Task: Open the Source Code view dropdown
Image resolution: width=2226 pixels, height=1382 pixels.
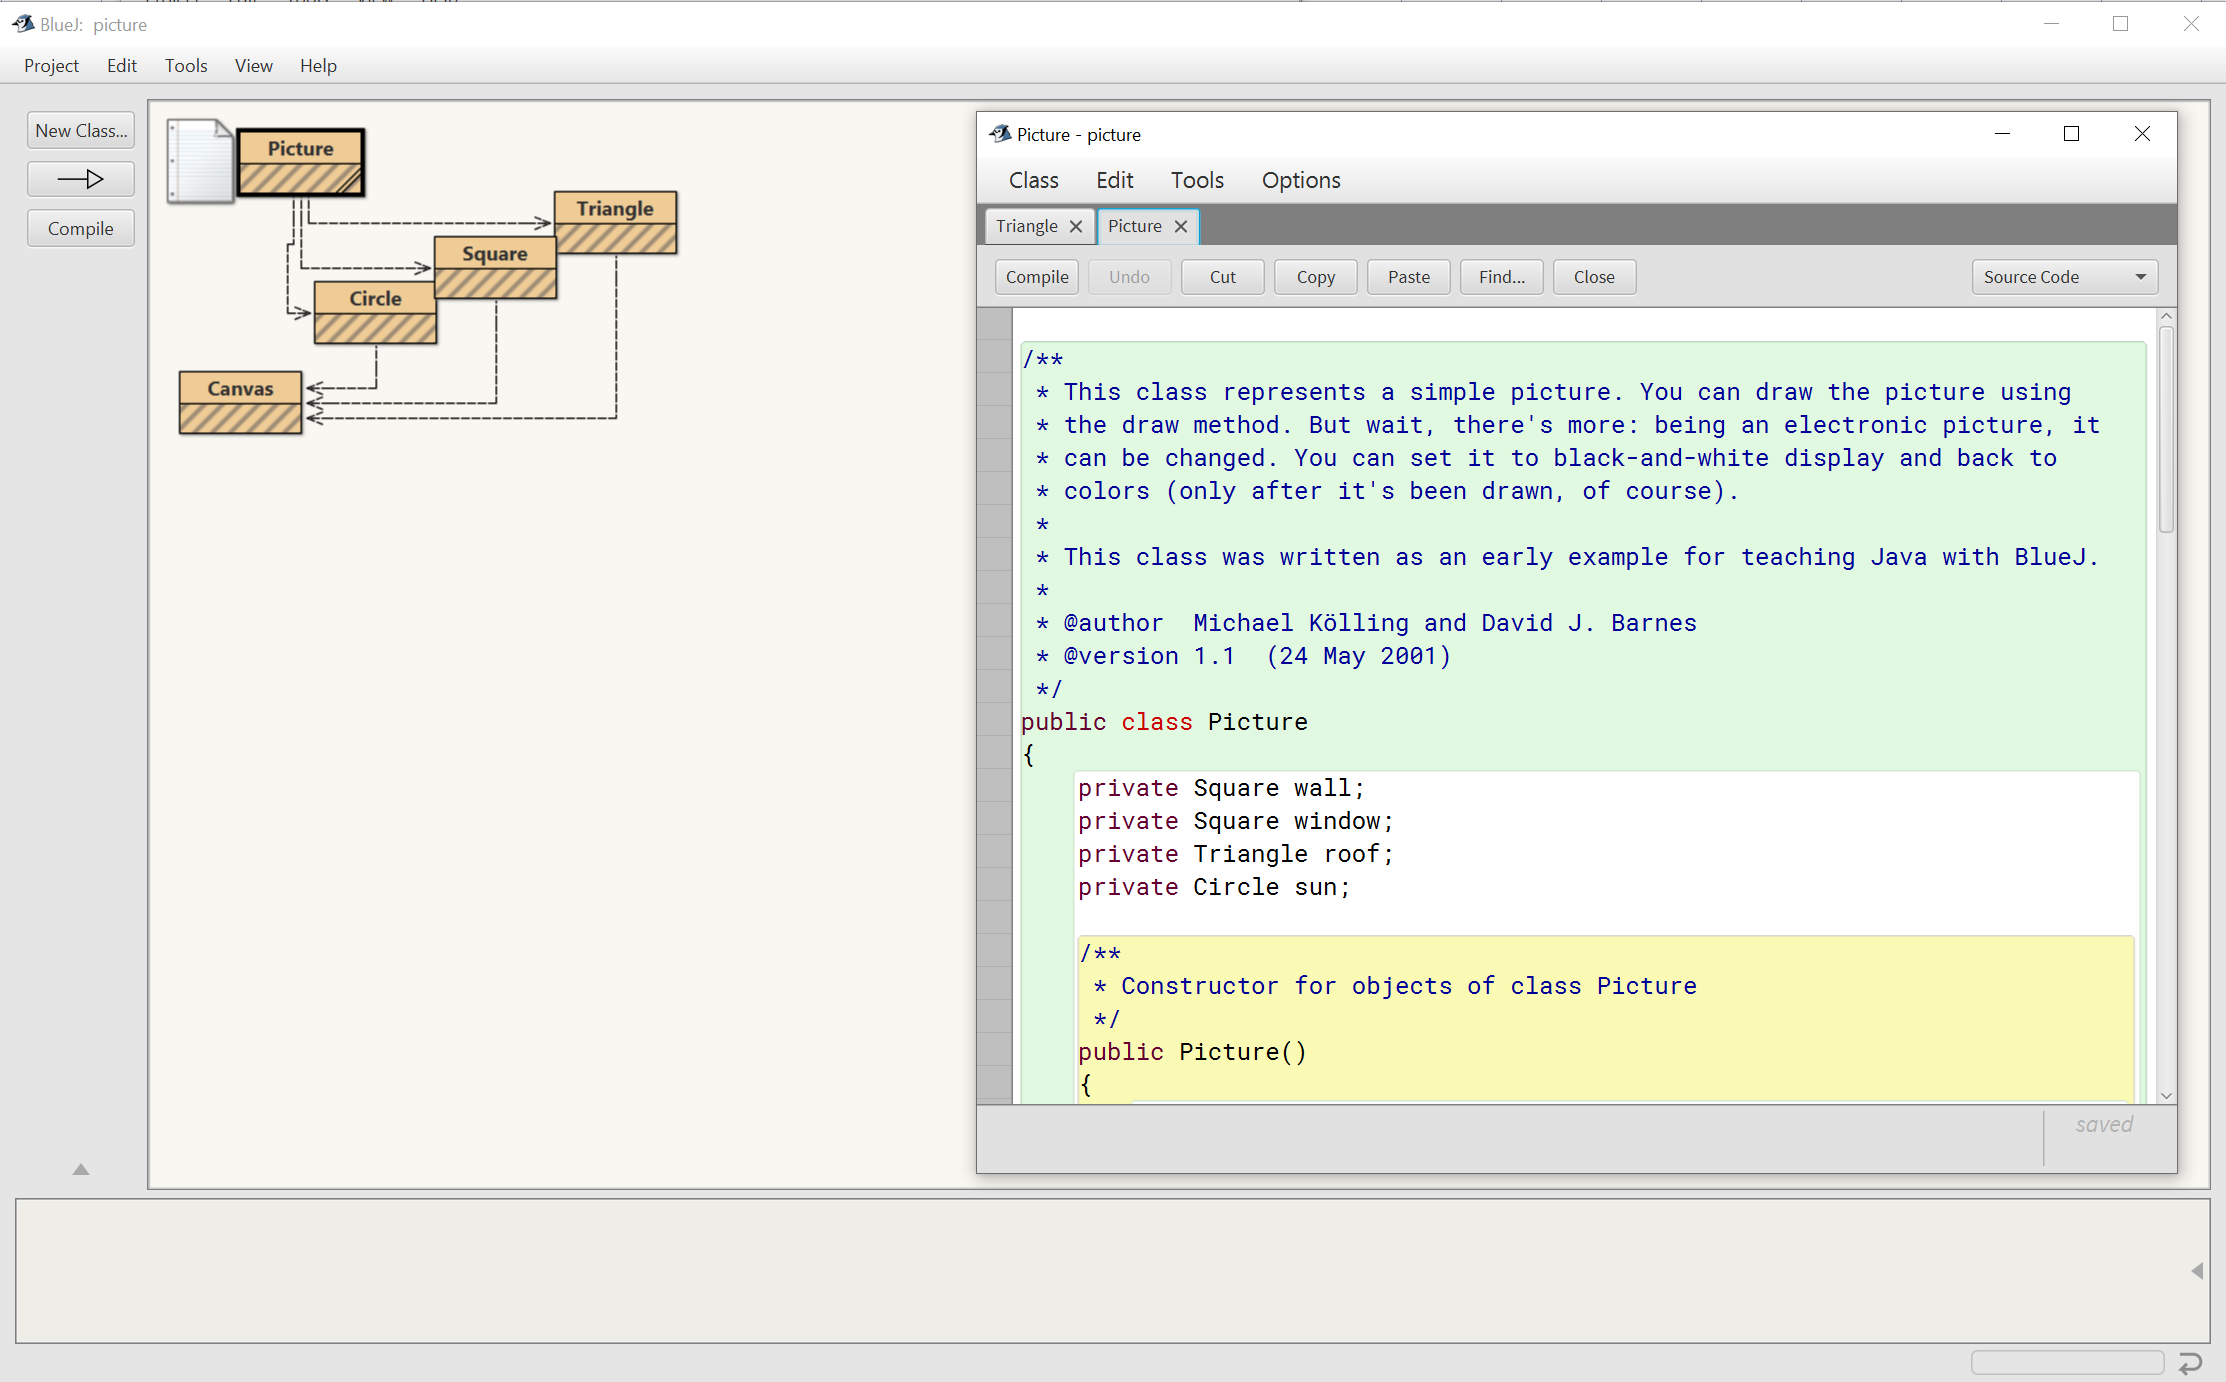Action: point(2064,277)
